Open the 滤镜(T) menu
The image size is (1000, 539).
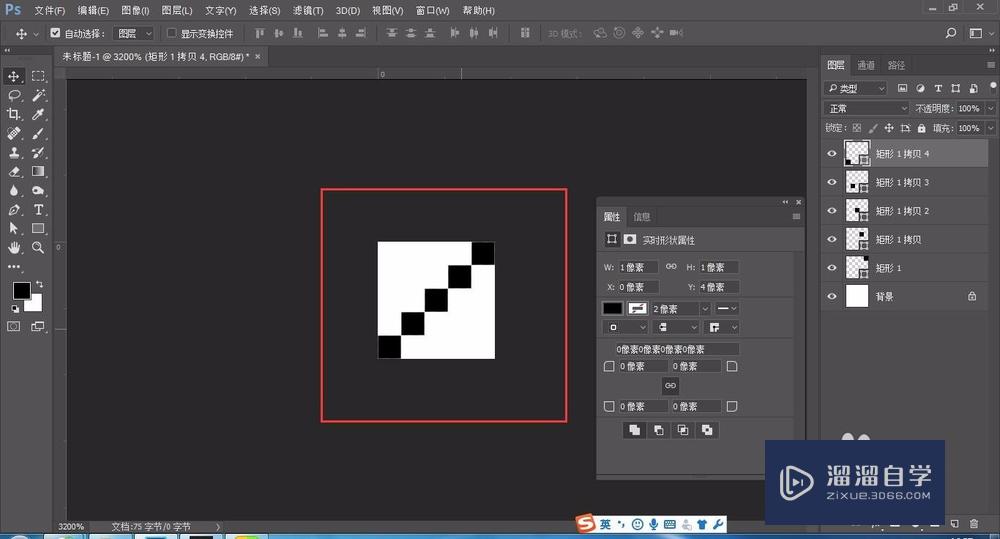tap(308, 10)
